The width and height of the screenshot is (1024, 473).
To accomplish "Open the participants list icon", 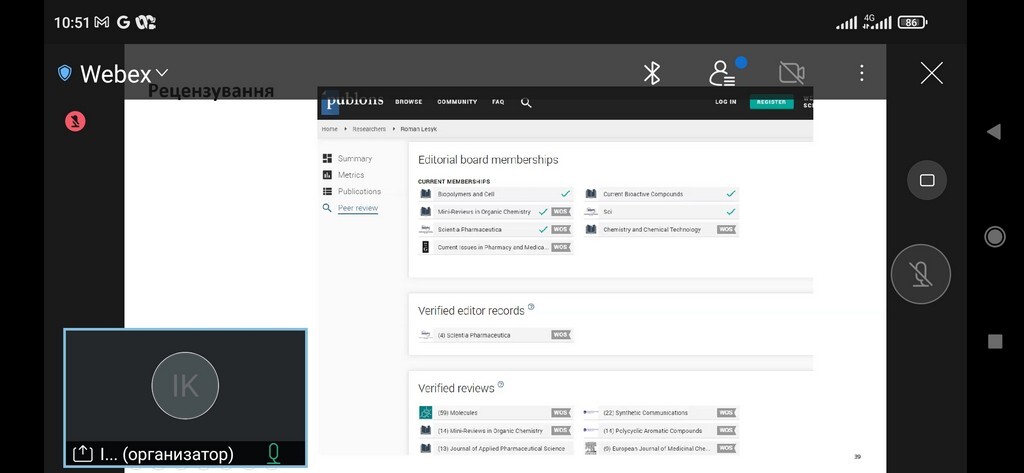I will [x=722, y=73].
